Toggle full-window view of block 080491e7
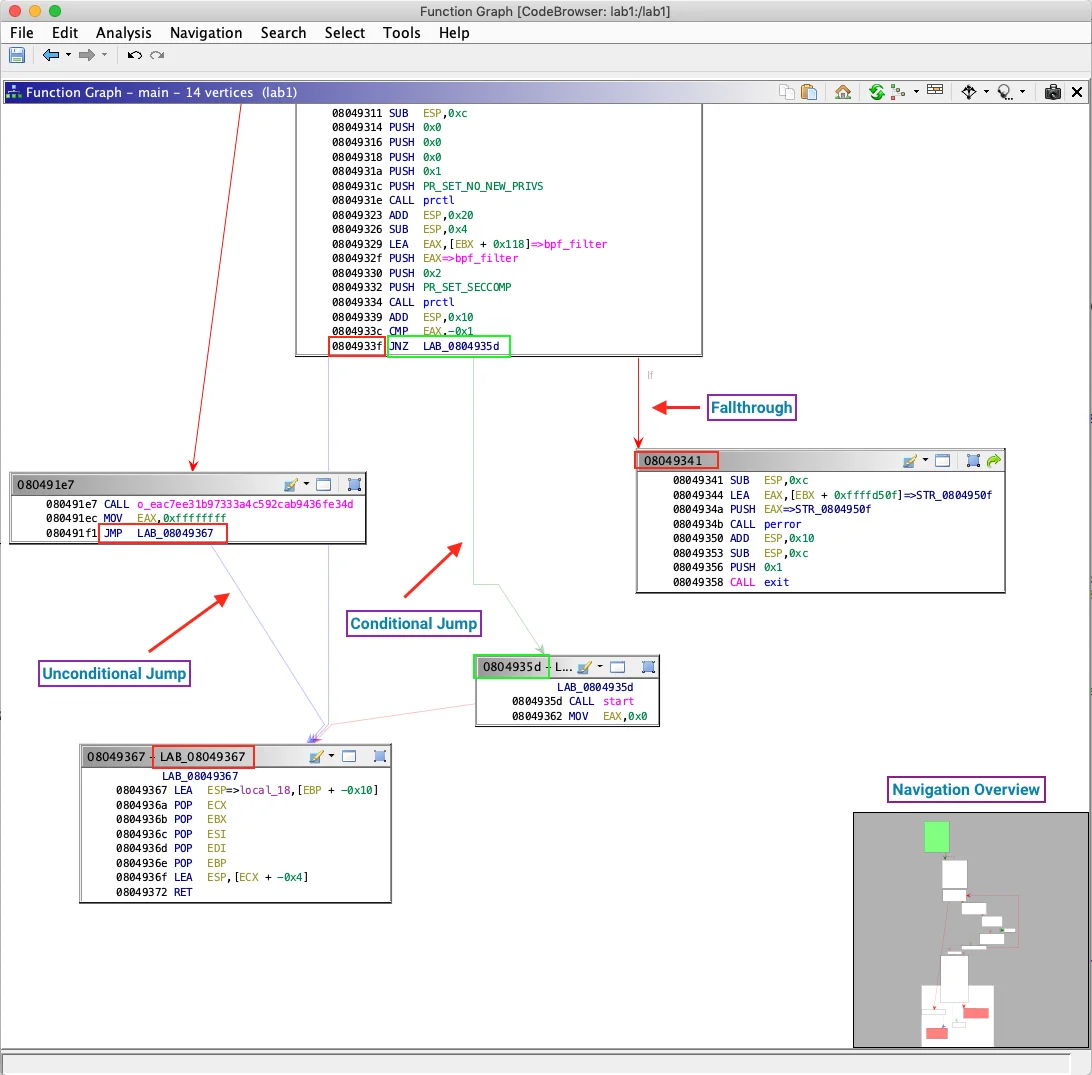Screen dimensions: 1092x1075 (323, 484)
